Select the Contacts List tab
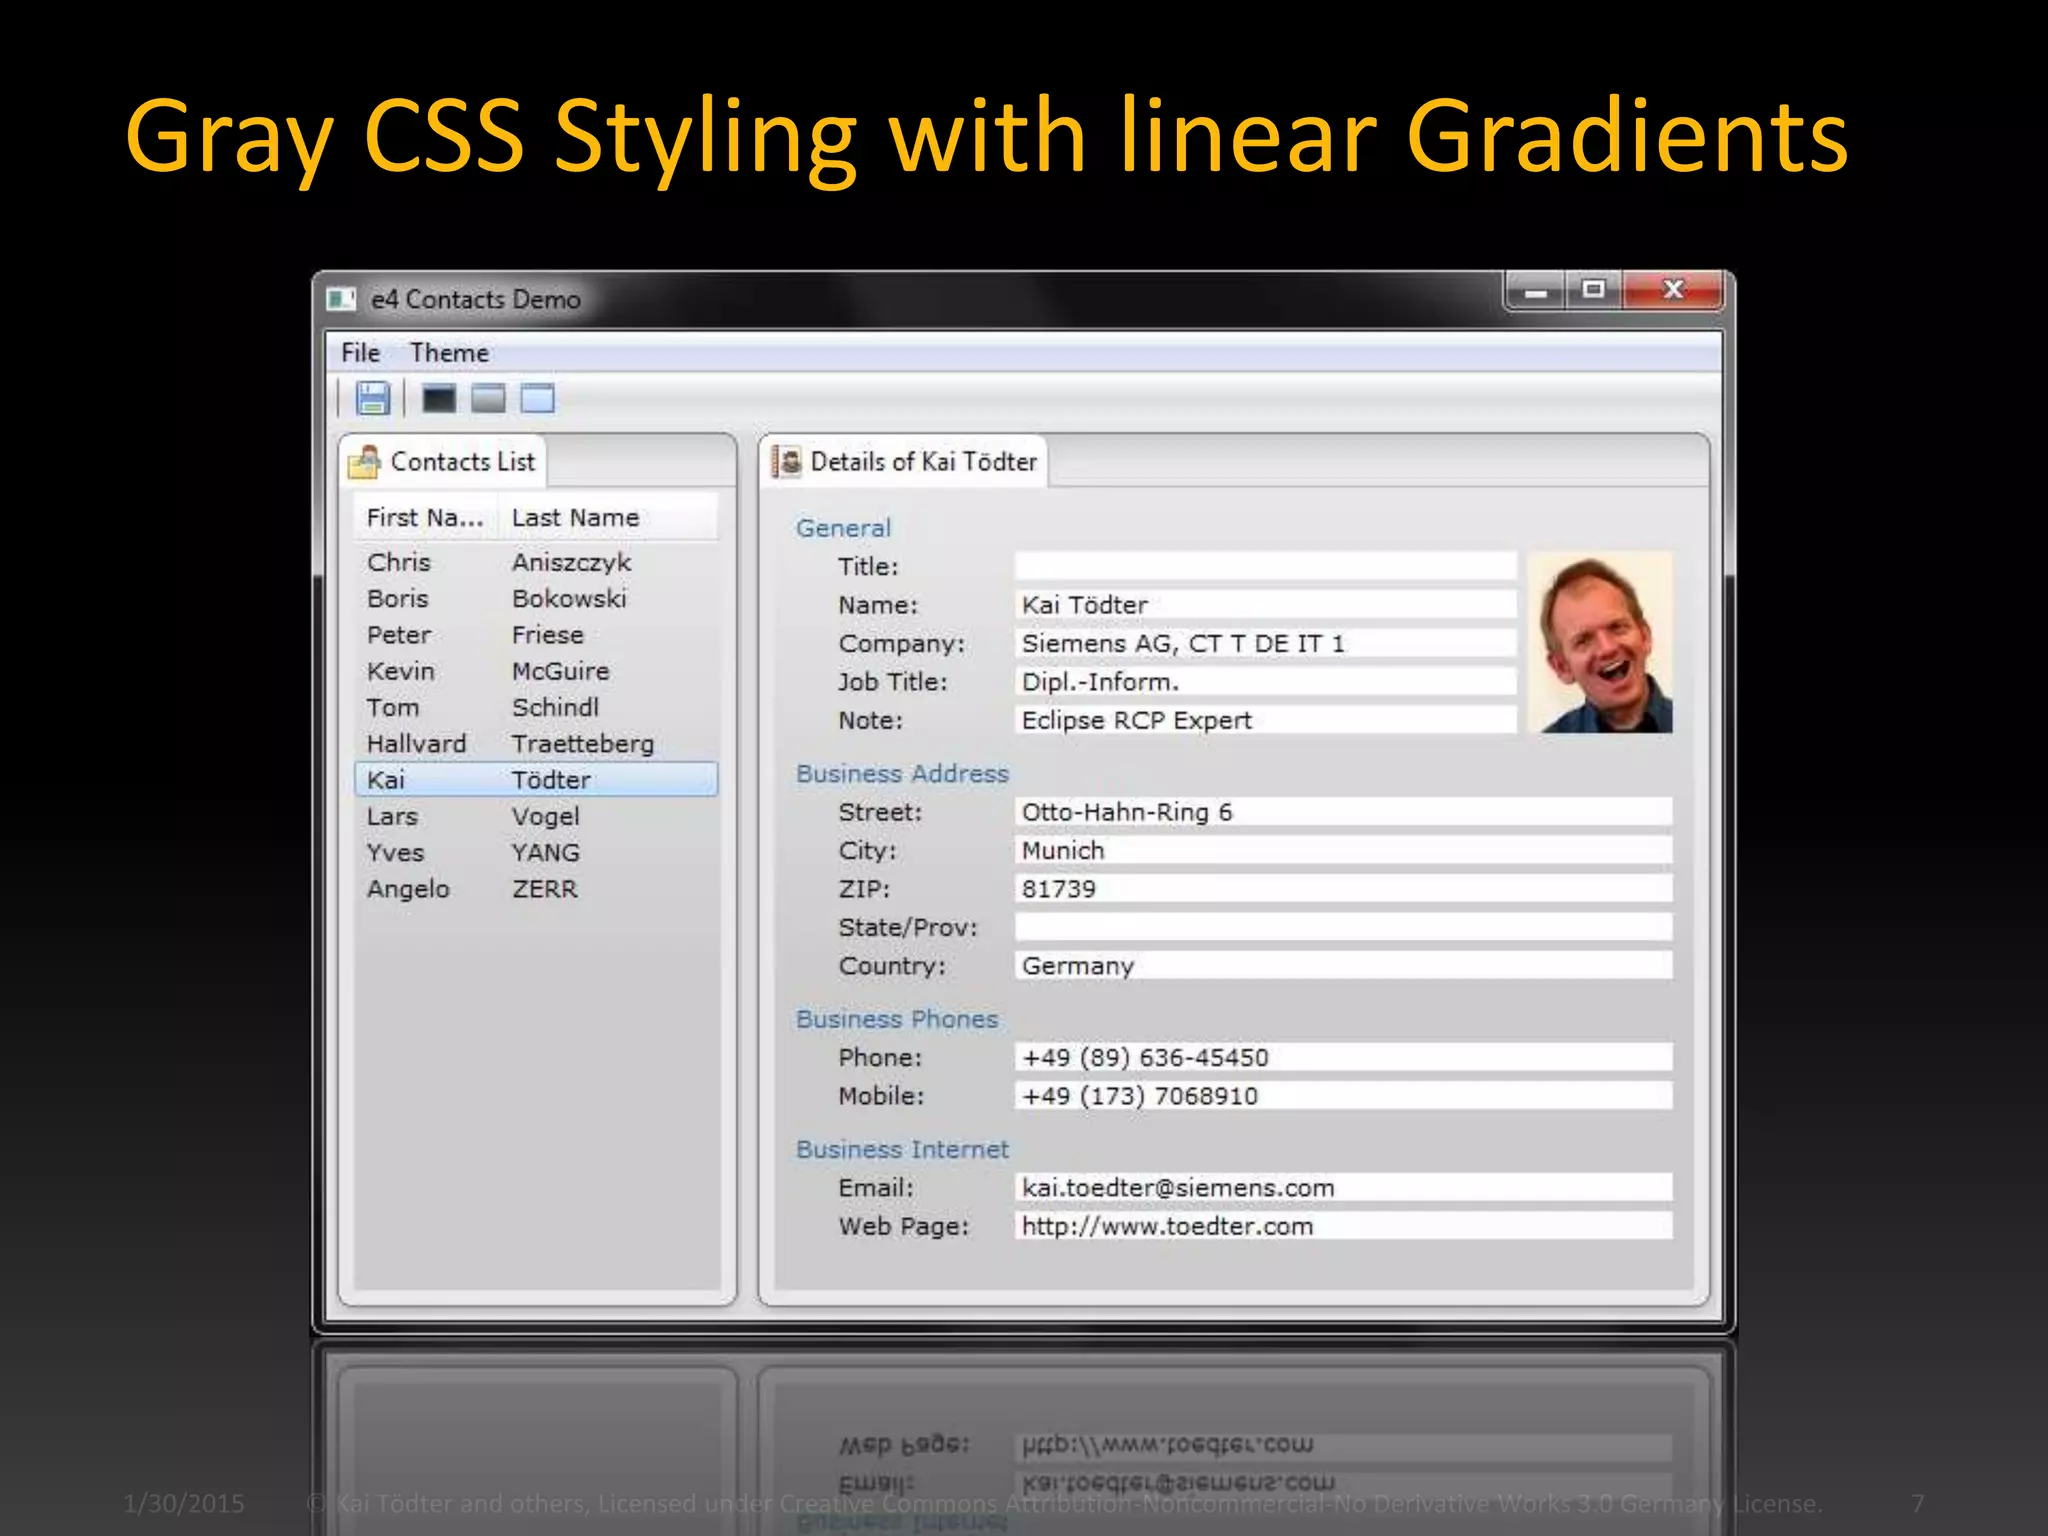 [443, 461]
